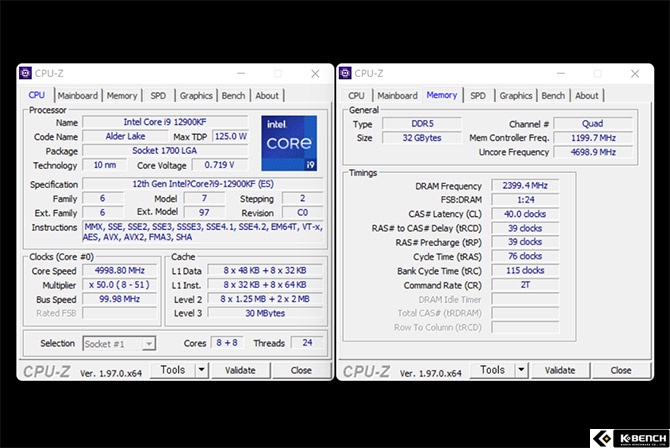Expand Tools dropdown arrow in left window
The height and width of the screenshot is (448, 670).
point(202,370)
